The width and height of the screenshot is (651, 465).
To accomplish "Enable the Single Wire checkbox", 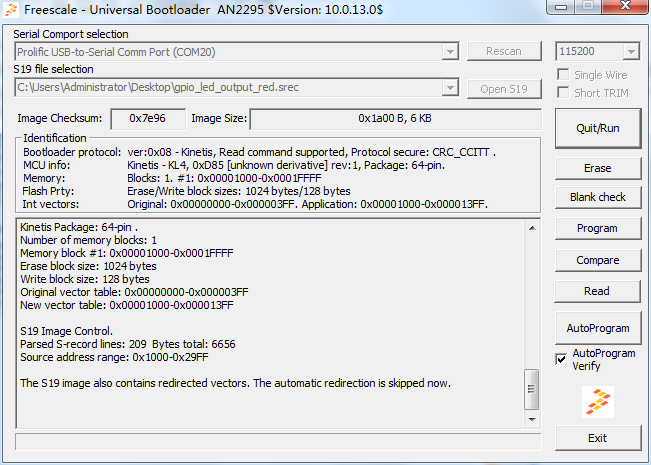I will coord(564,75).
